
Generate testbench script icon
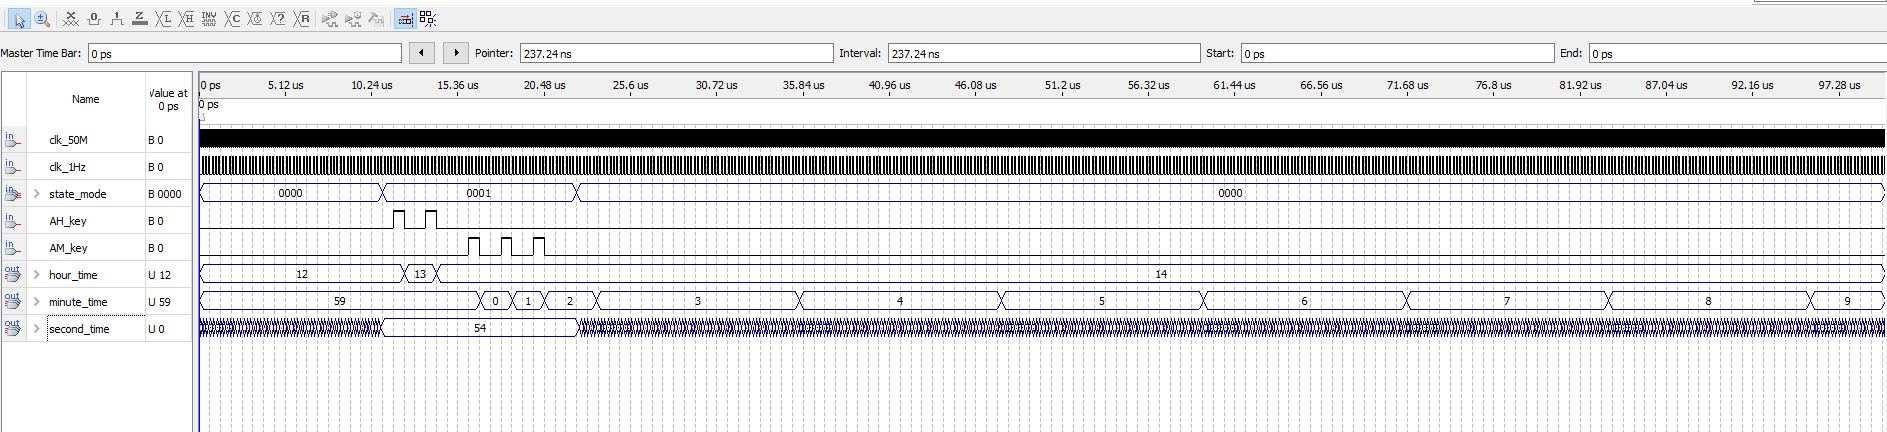pos(376,19)
